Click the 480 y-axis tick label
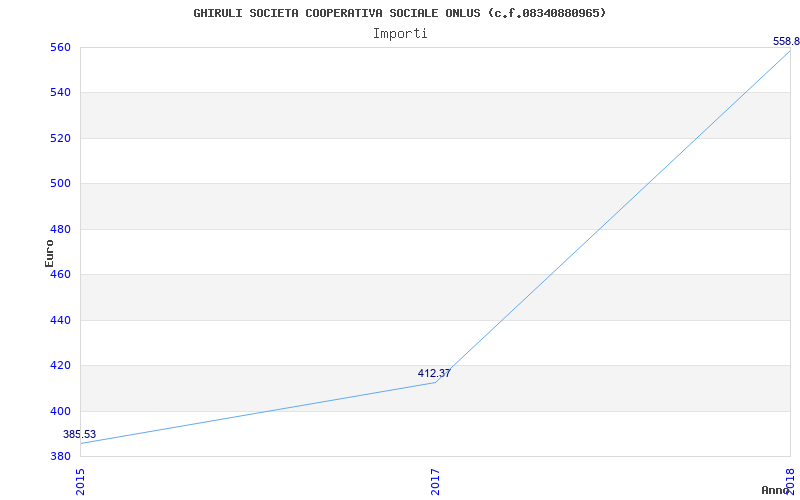 [60, 229]
